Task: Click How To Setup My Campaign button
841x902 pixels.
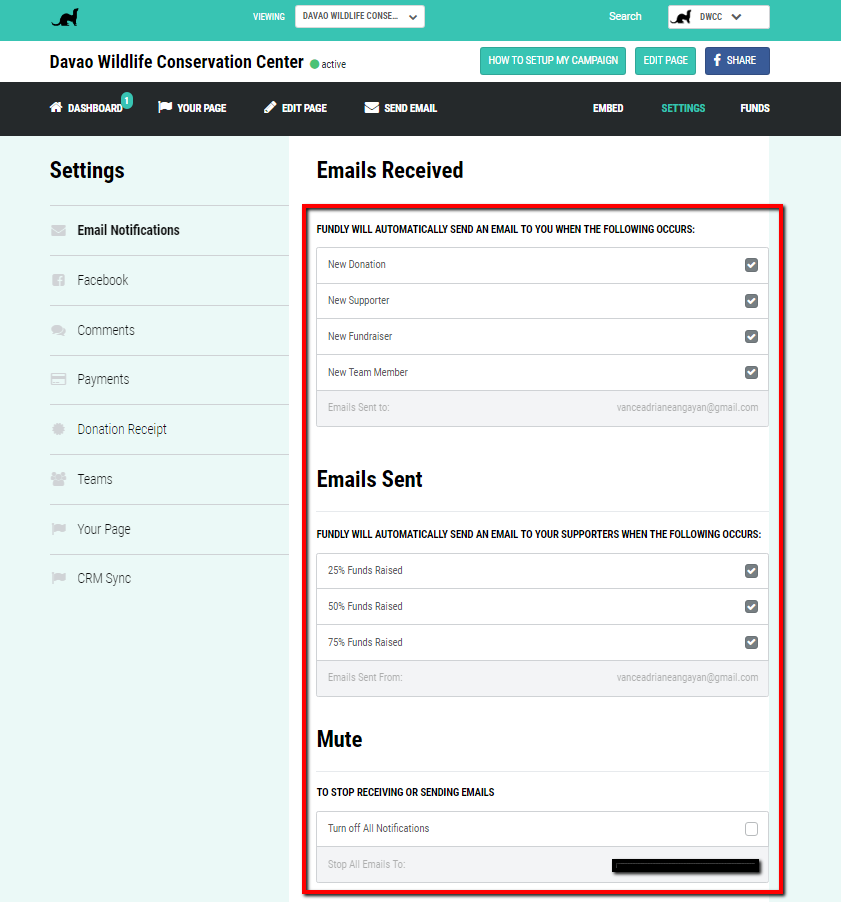Action: 553,61
